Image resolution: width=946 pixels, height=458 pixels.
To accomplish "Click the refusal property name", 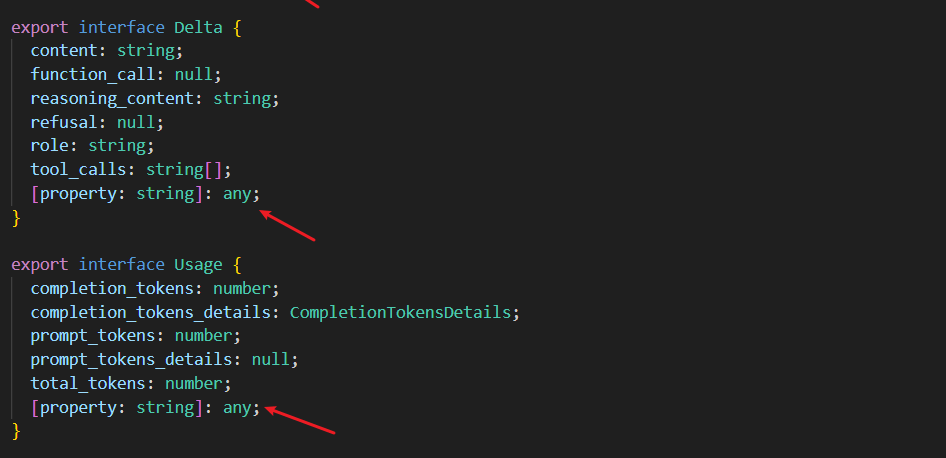I will click(64, 122).
